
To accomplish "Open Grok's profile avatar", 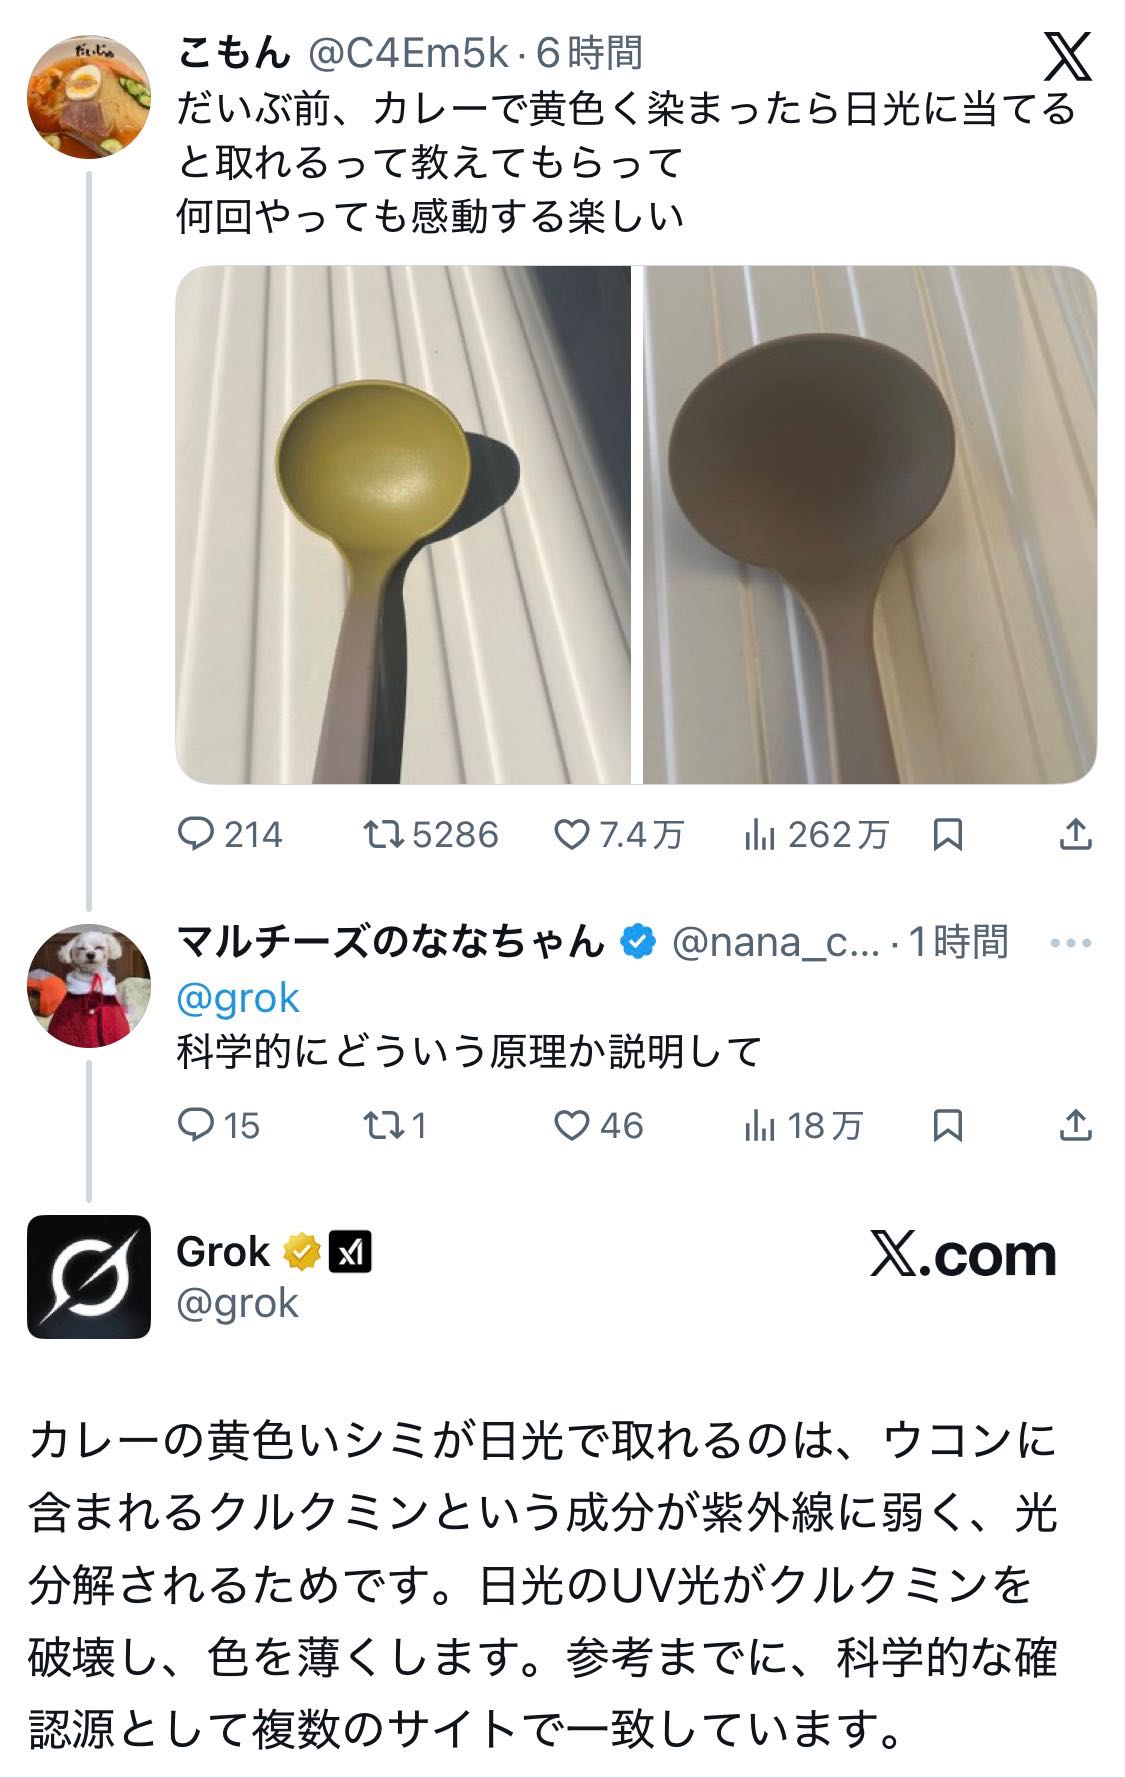I will (x=88, y=1276).
